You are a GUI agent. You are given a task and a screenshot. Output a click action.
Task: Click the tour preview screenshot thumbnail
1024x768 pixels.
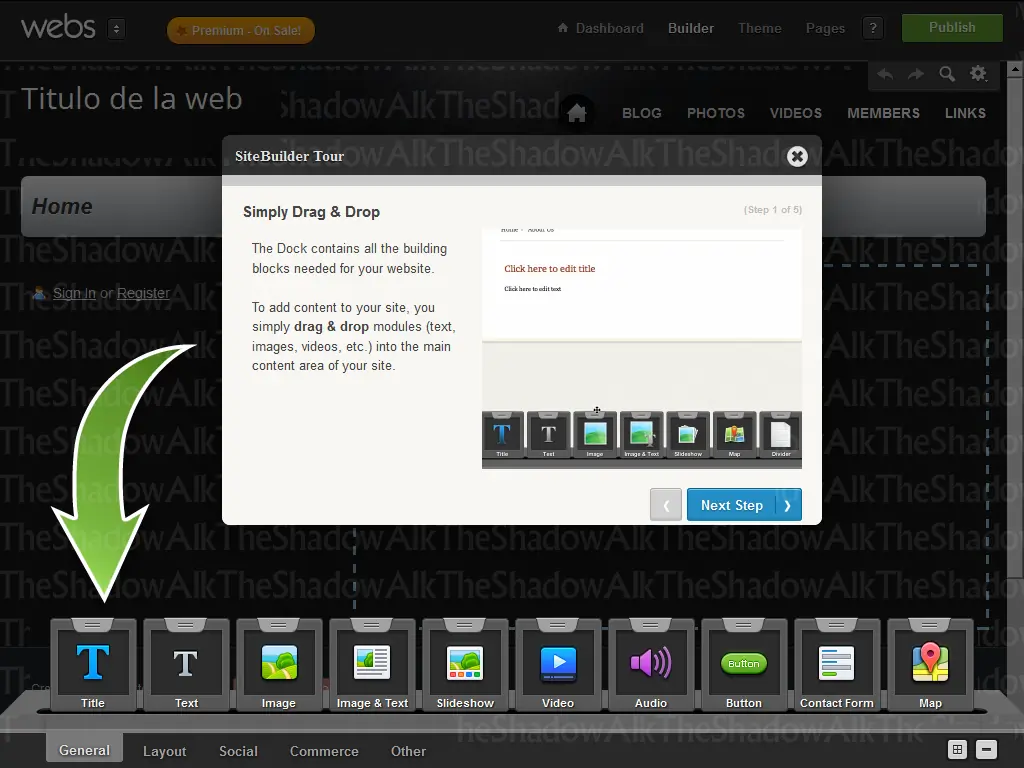pos(641,349)
